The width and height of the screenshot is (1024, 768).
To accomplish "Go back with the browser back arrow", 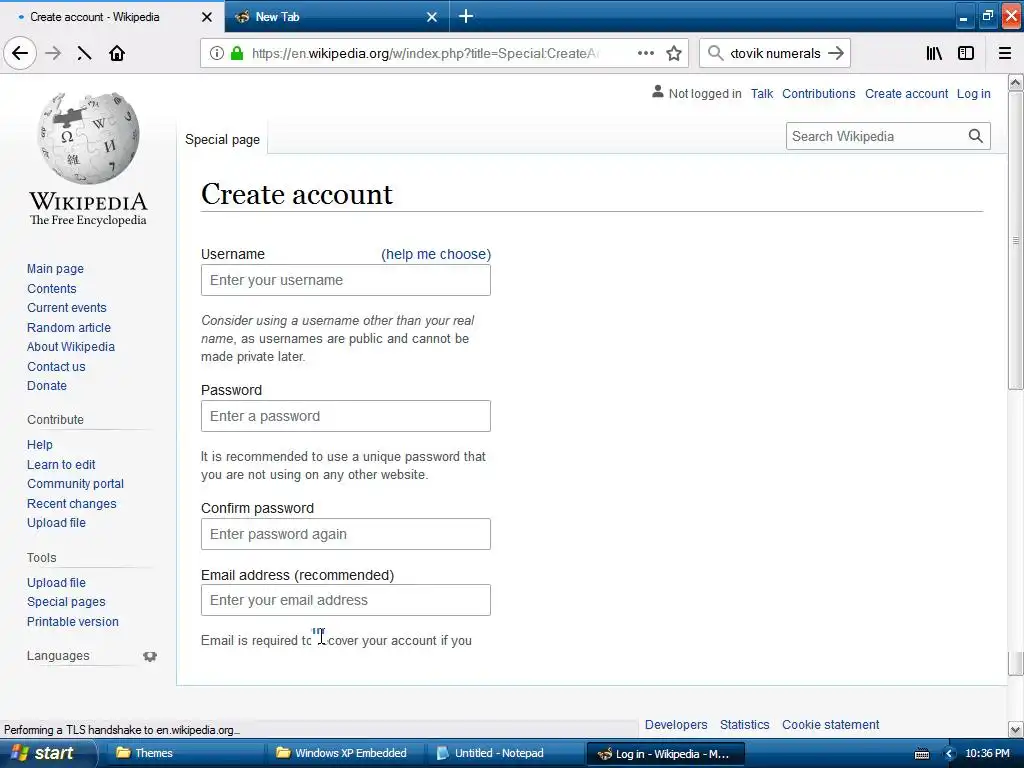I will click(x=20, y=53).
